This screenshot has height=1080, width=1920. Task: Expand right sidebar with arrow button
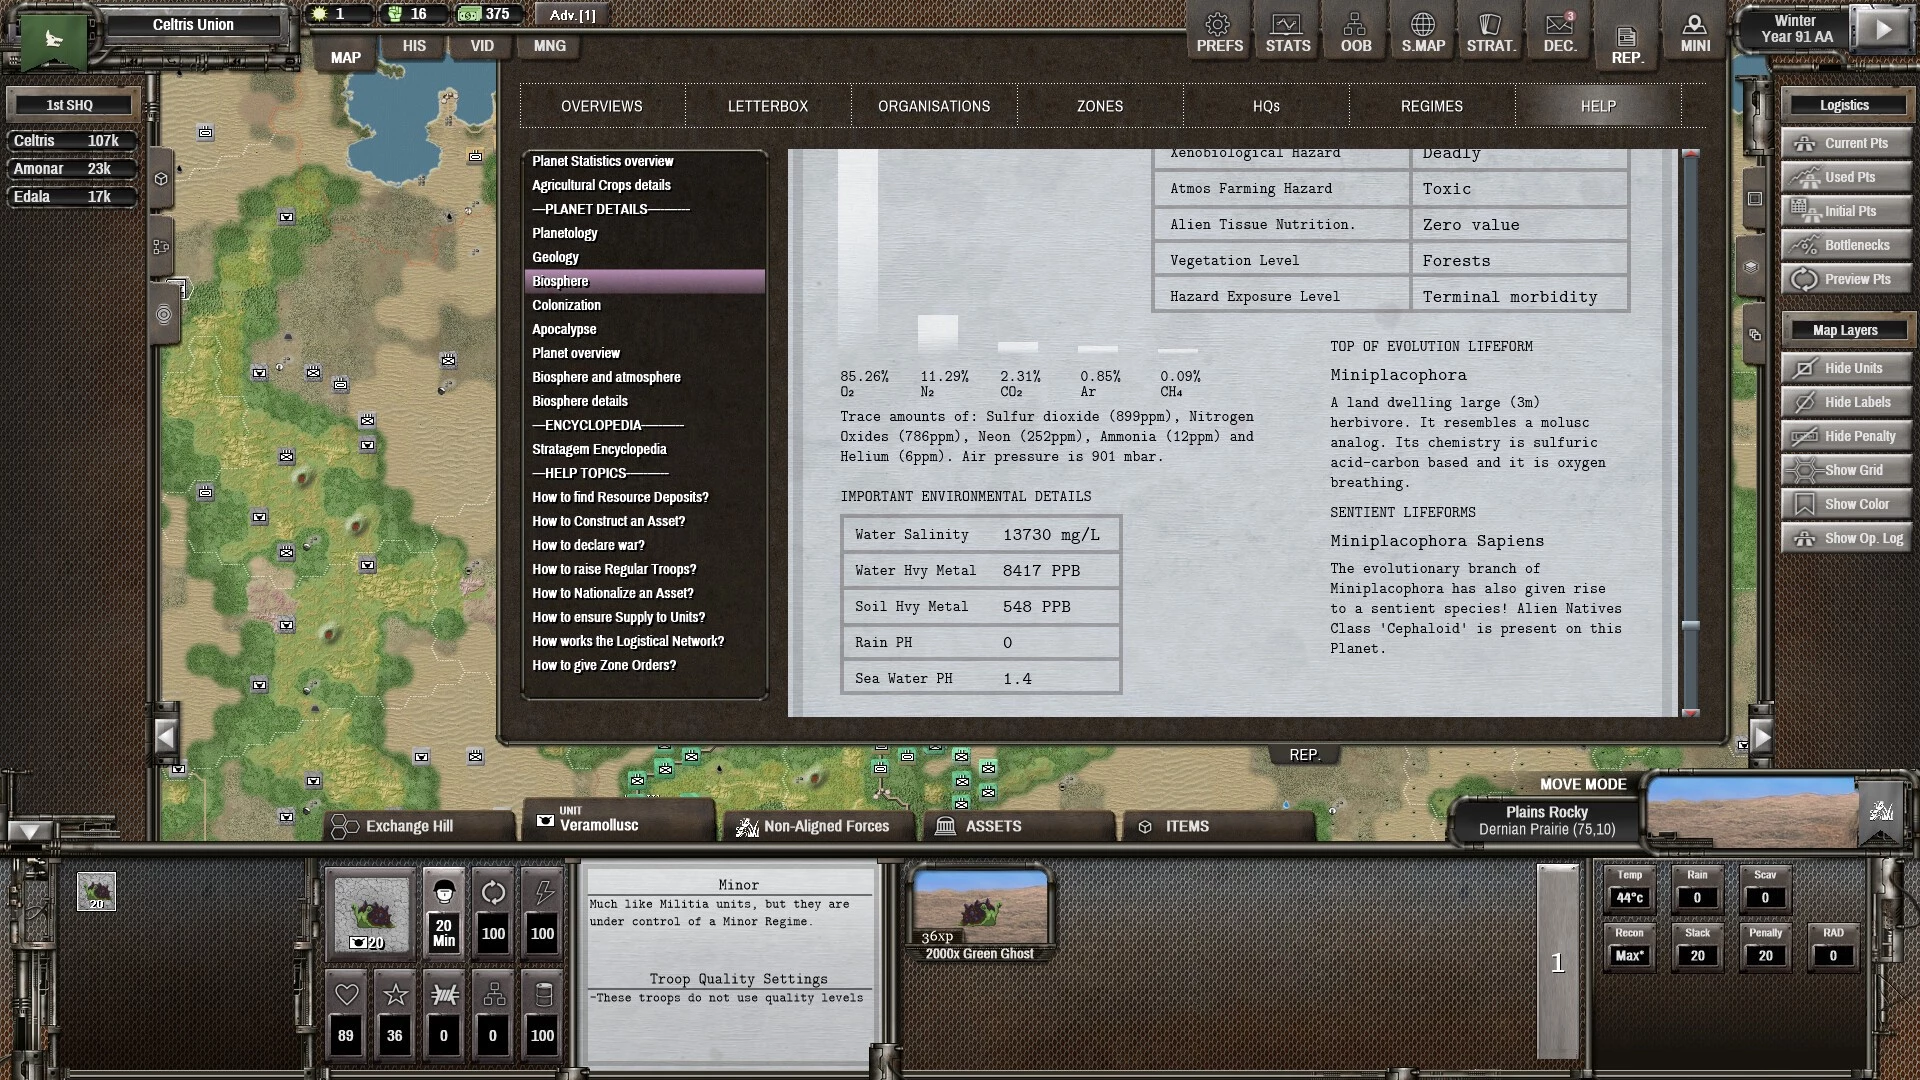coord(1762,737)
